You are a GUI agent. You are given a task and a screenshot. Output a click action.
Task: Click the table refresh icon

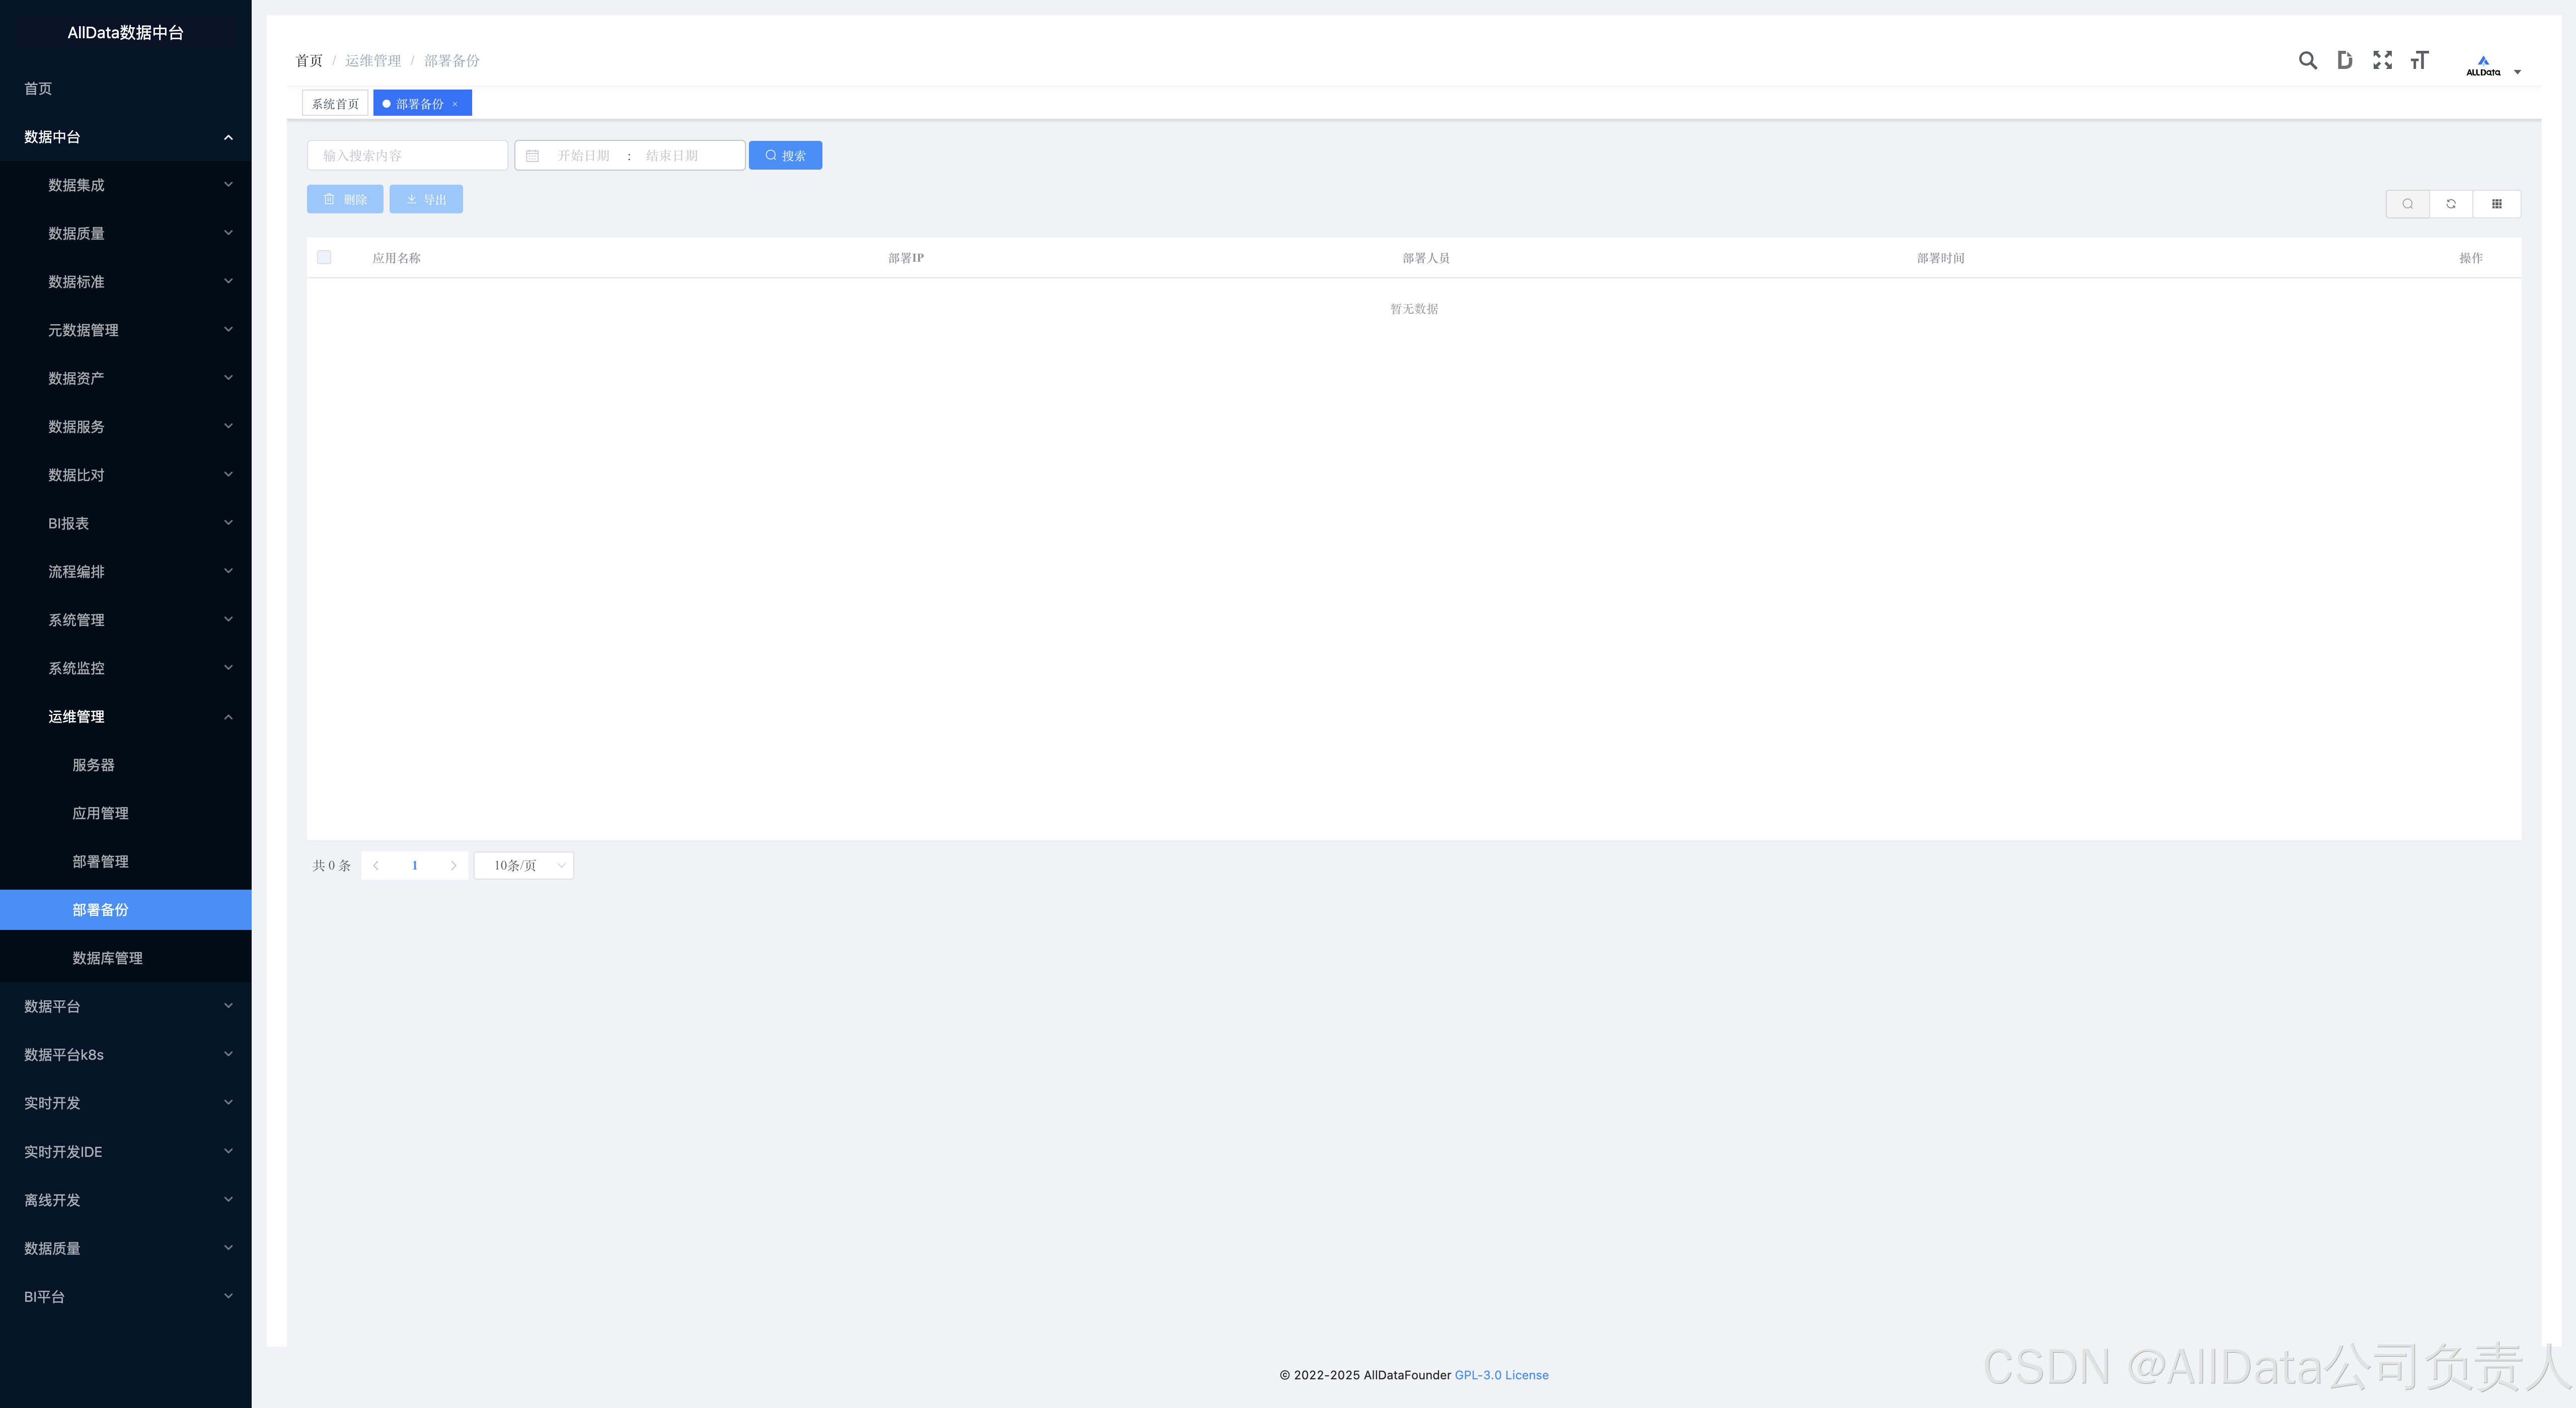click(x=2451, y=204)
